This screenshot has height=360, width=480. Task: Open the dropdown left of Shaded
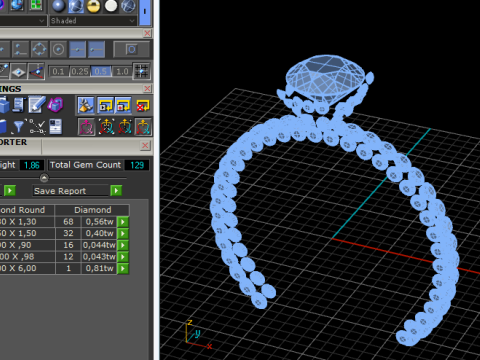tap(23, 21)
